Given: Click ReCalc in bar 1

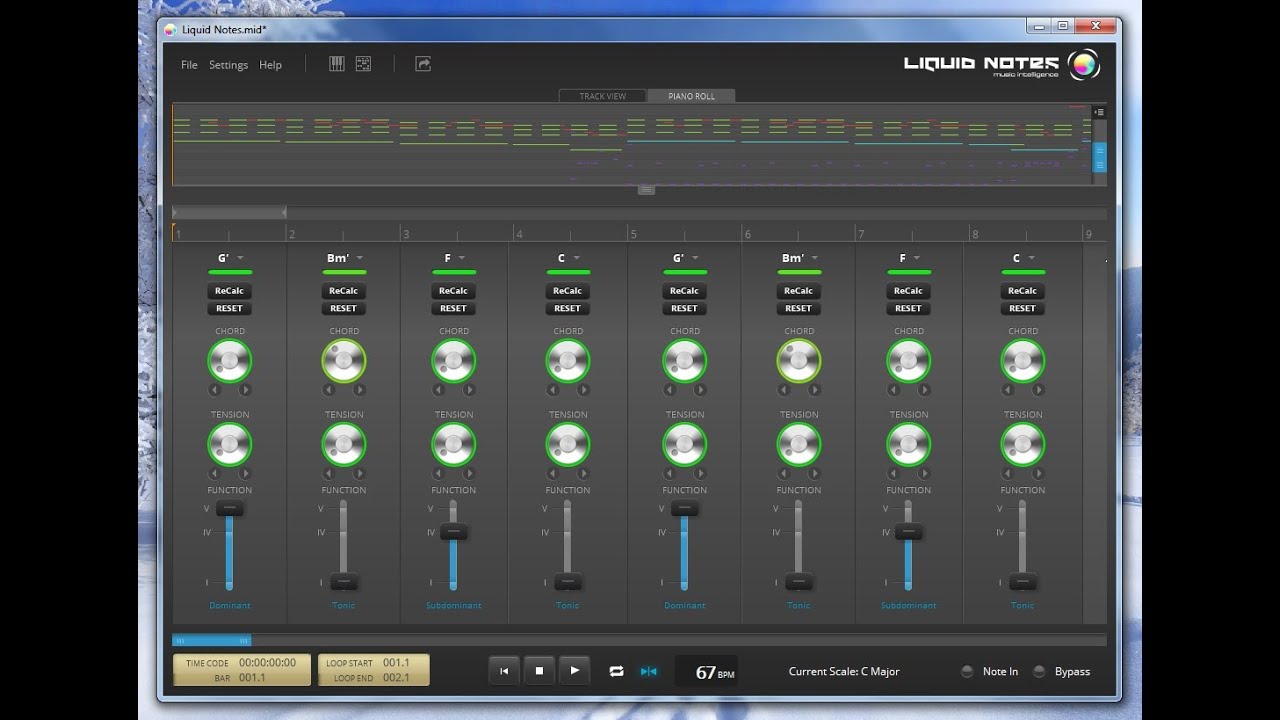Looking at the screenshot, I should pyautogui.click(x=230, y=291).
